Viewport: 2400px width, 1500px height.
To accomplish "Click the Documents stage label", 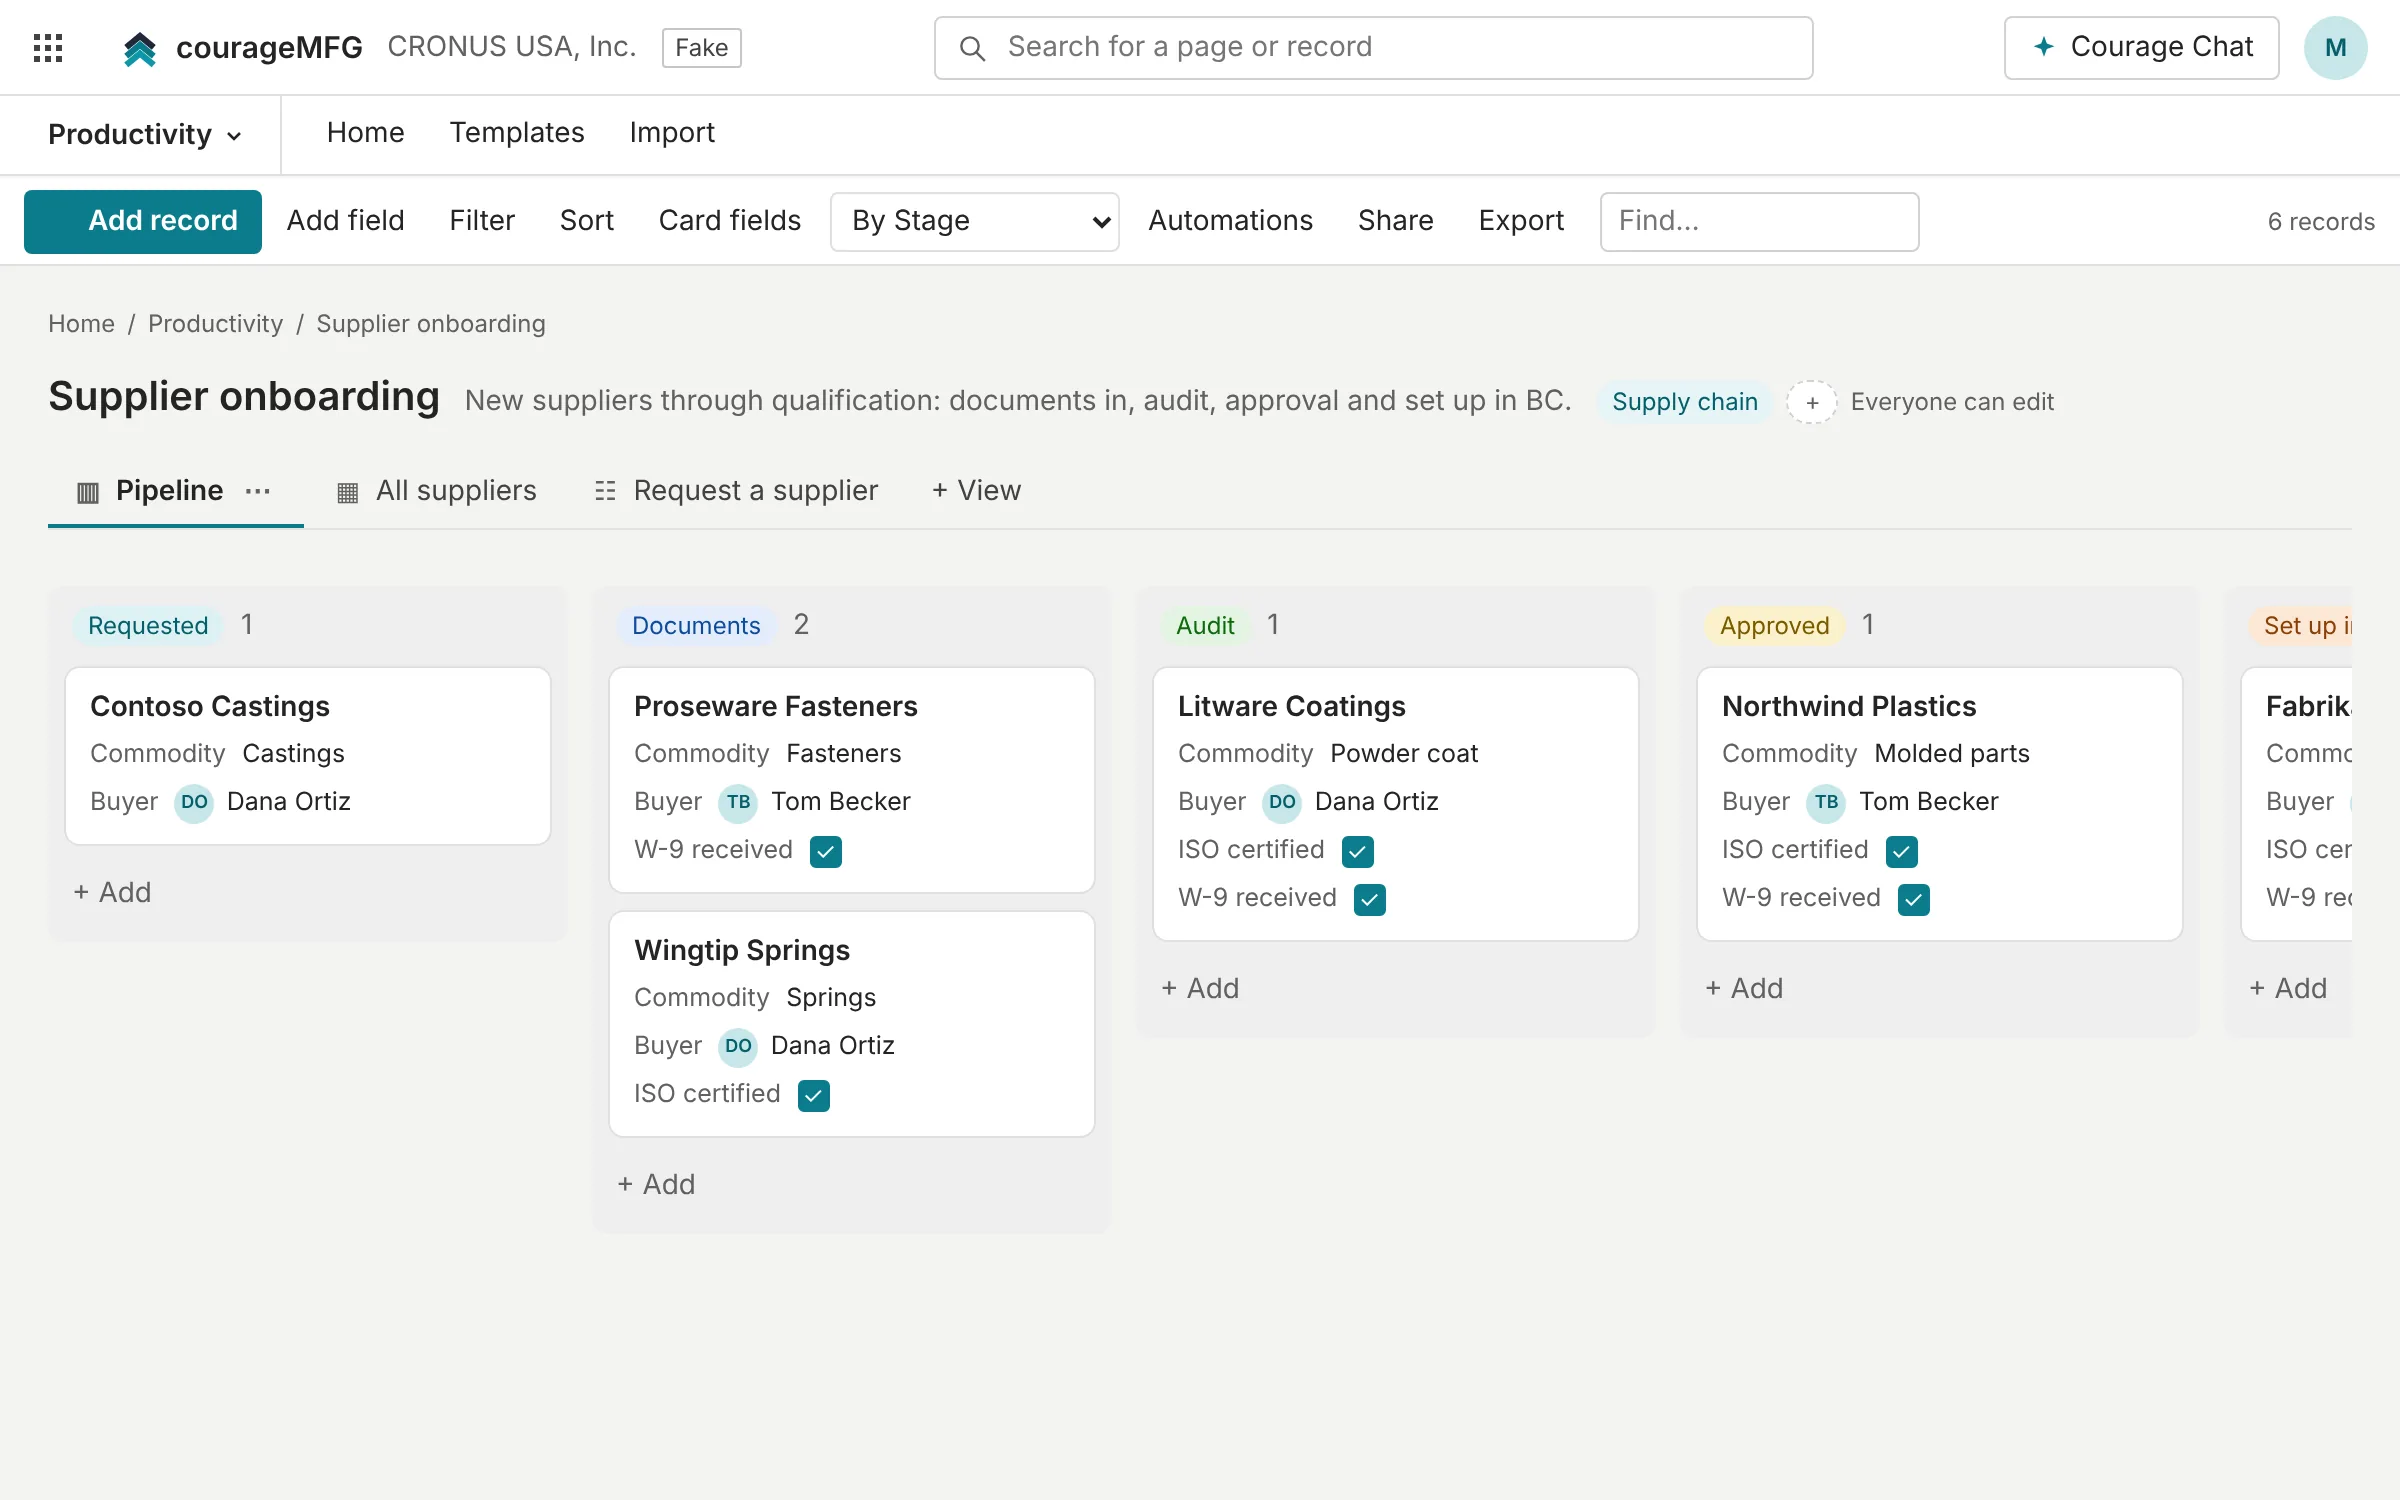I will pos(696,625).
